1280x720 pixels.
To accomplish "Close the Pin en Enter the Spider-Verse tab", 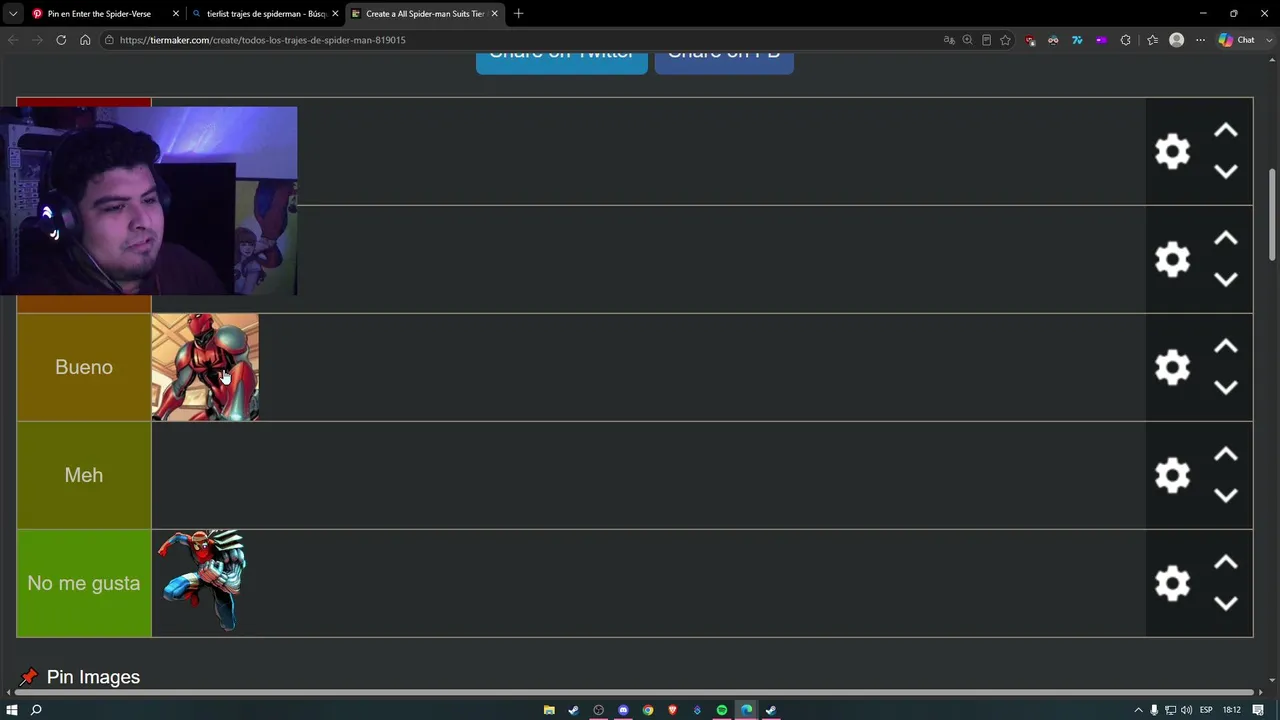I will pyautogui.click(x=176, y=14).
